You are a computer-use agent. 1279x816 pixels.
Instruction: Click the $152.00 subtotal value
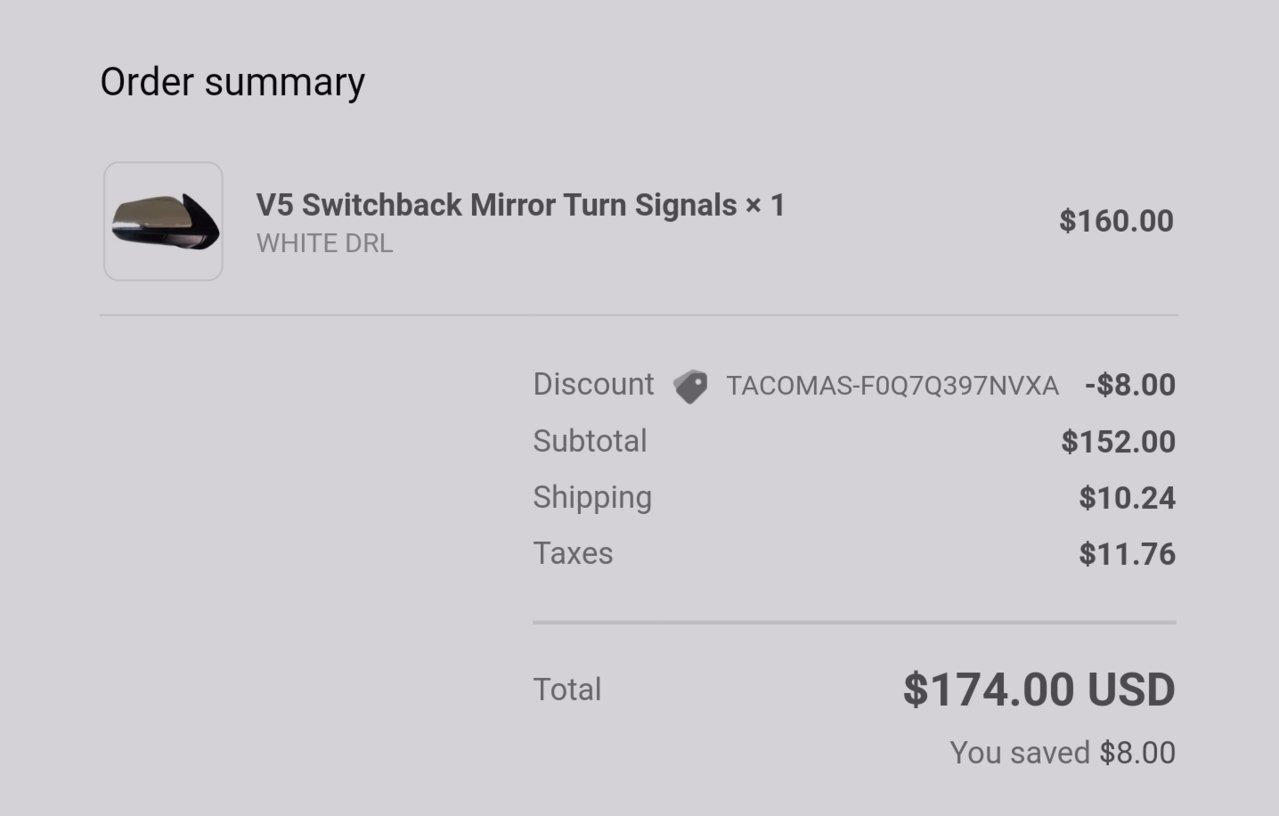point(1118,442)
